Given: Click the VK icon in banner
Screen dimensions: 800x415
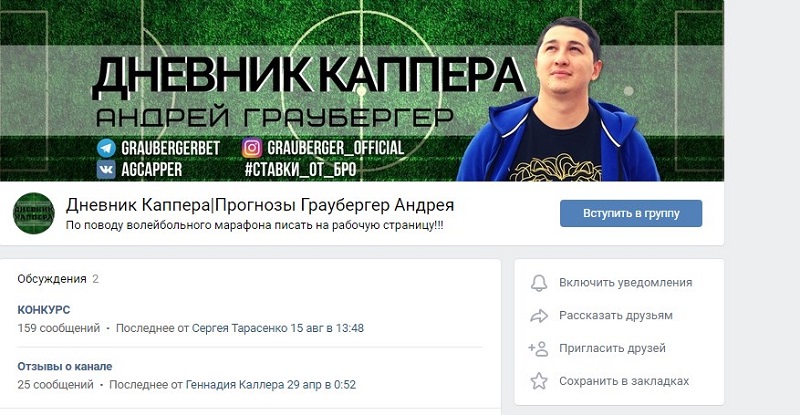Looking at the screenshot, I should click(x=106, y=169).
